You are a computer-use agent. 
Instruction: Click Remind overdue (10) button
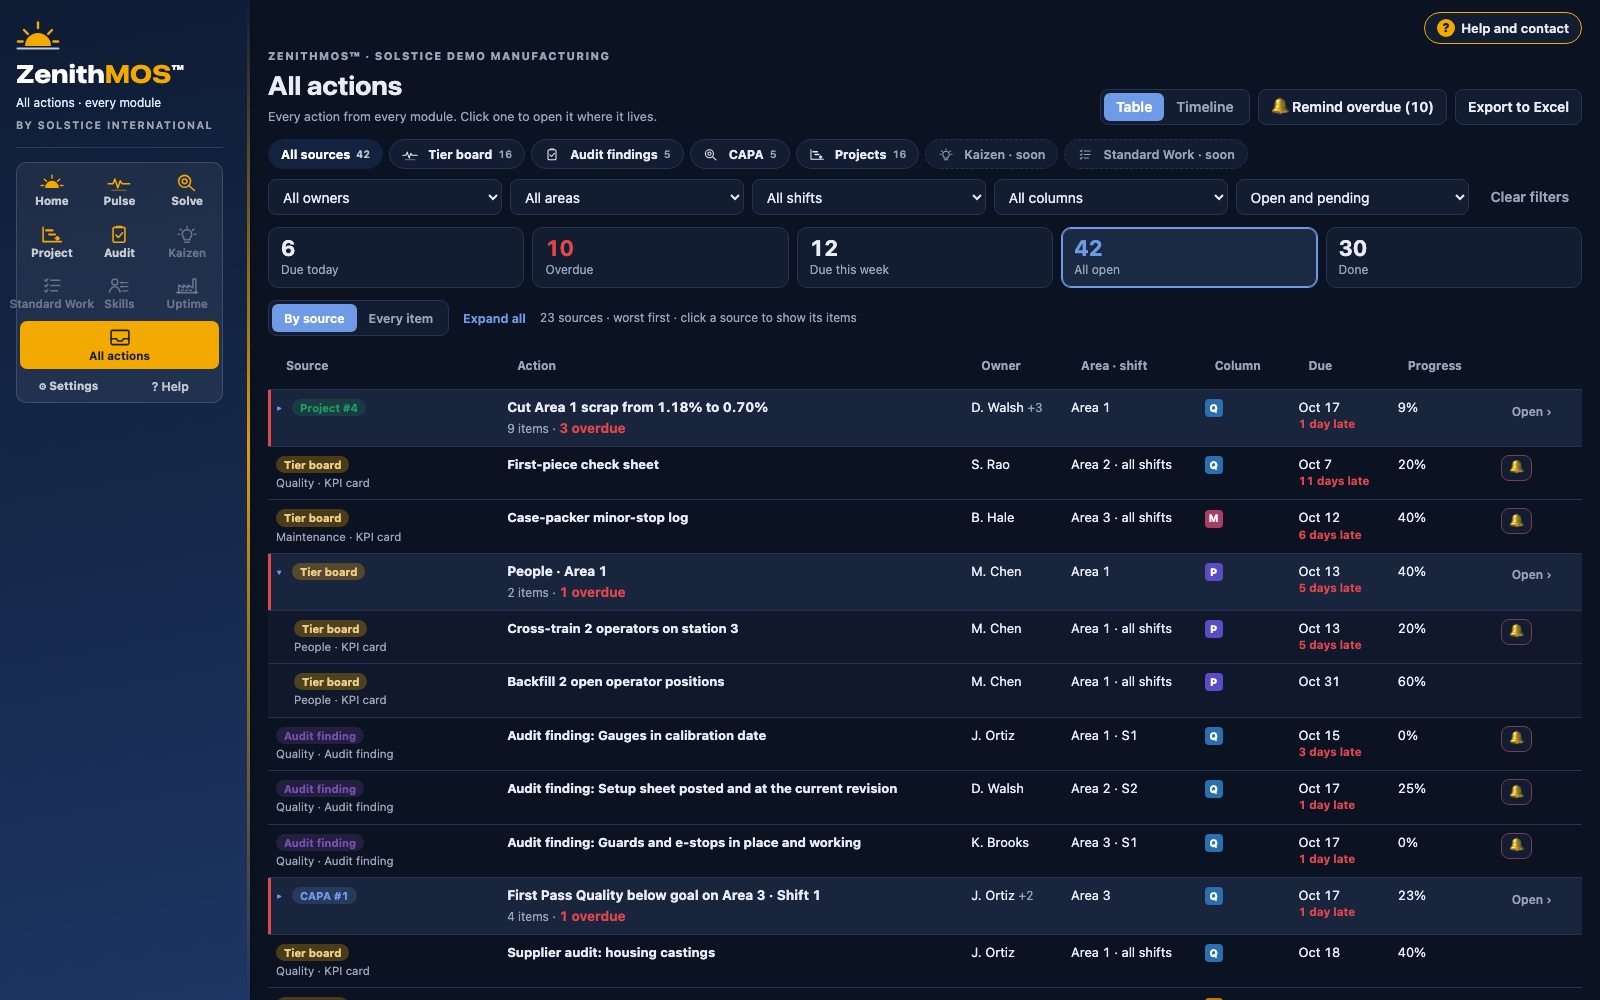(x=1351, y=107)
